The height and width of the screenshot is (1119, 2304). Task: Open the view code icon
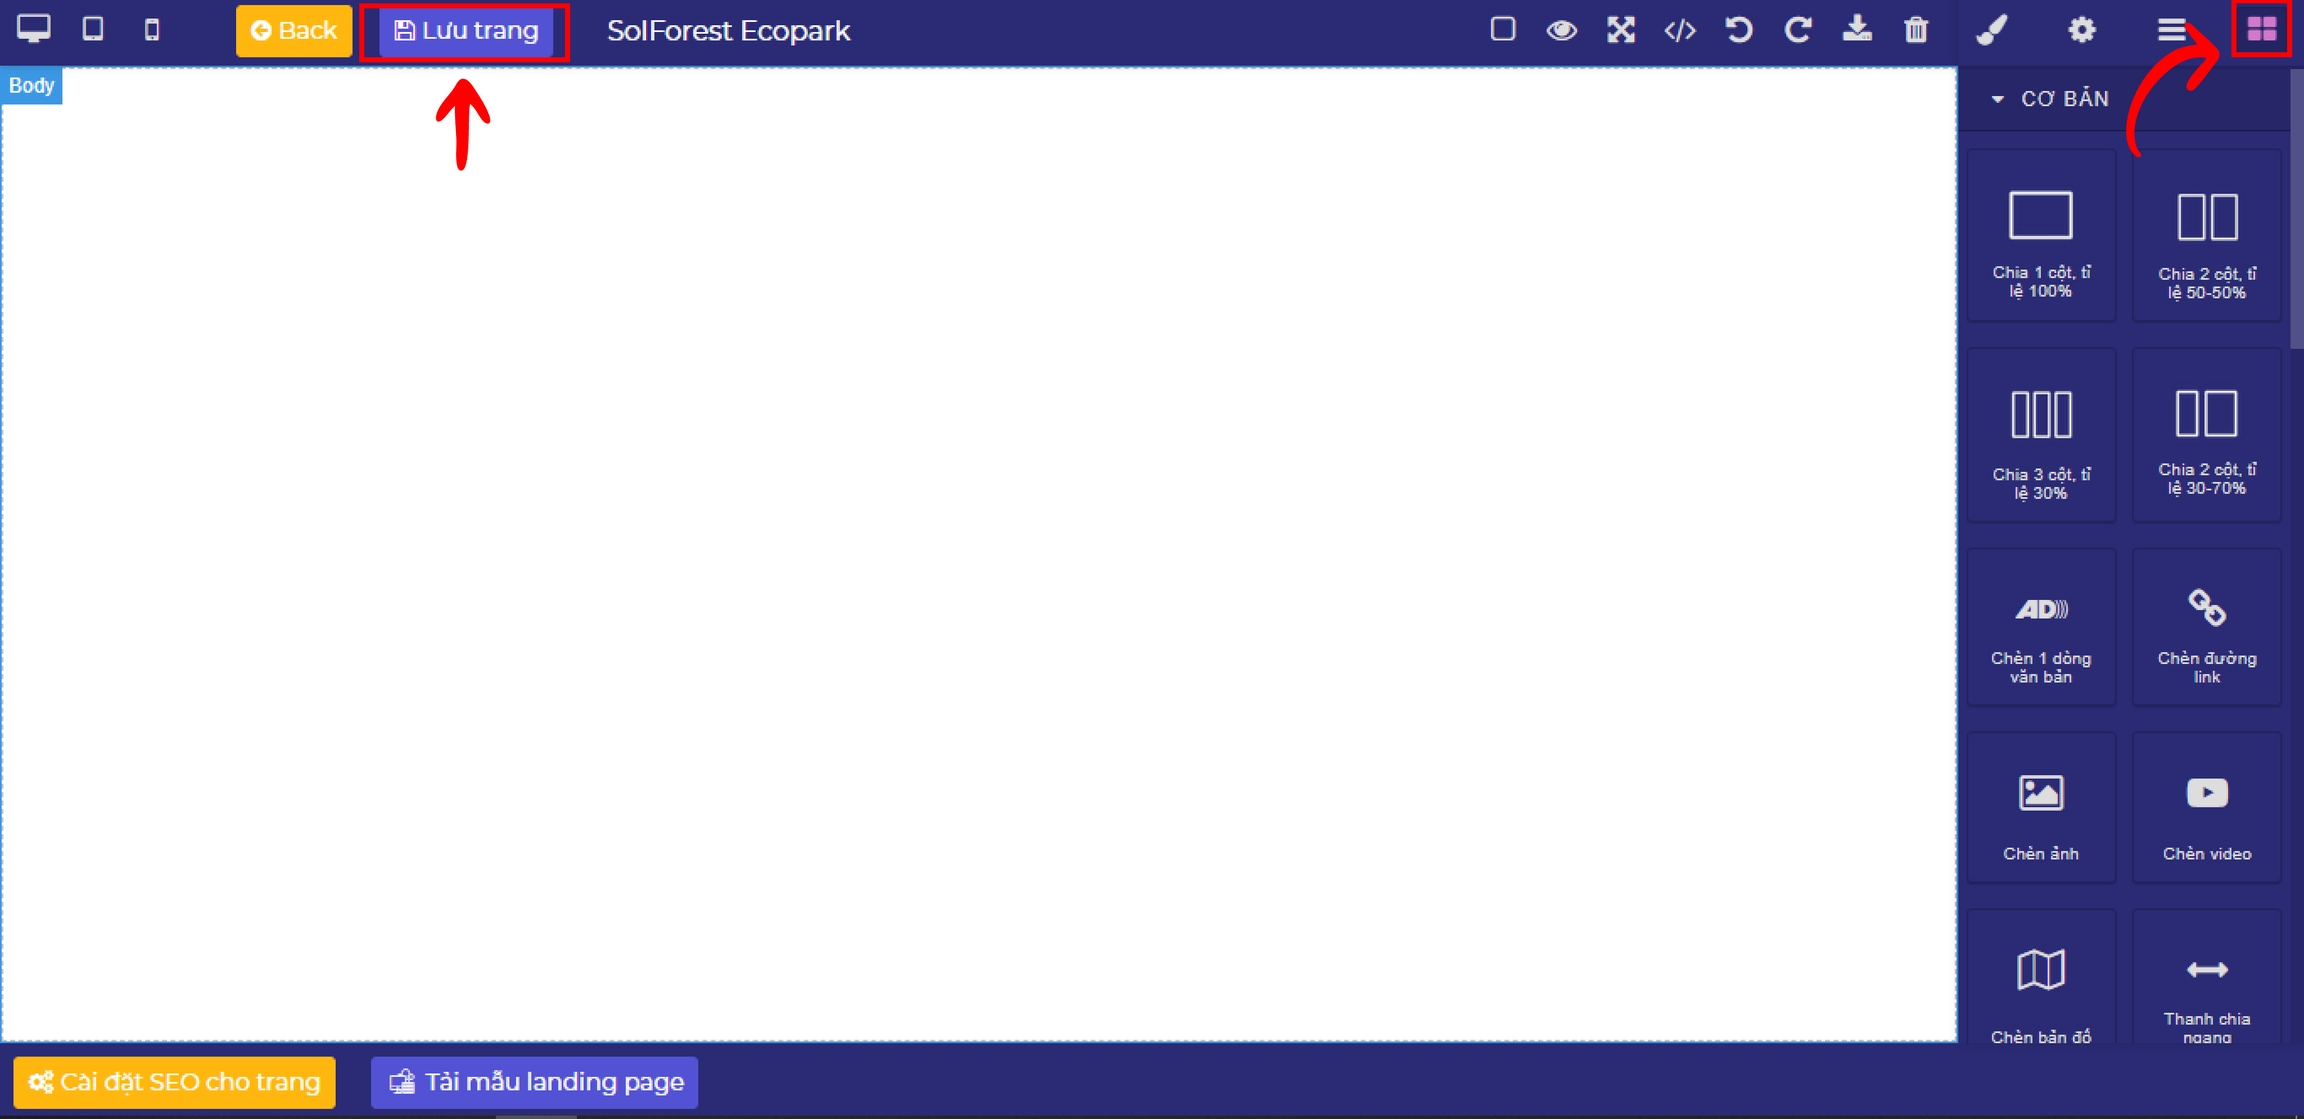tap(1679, 30)
